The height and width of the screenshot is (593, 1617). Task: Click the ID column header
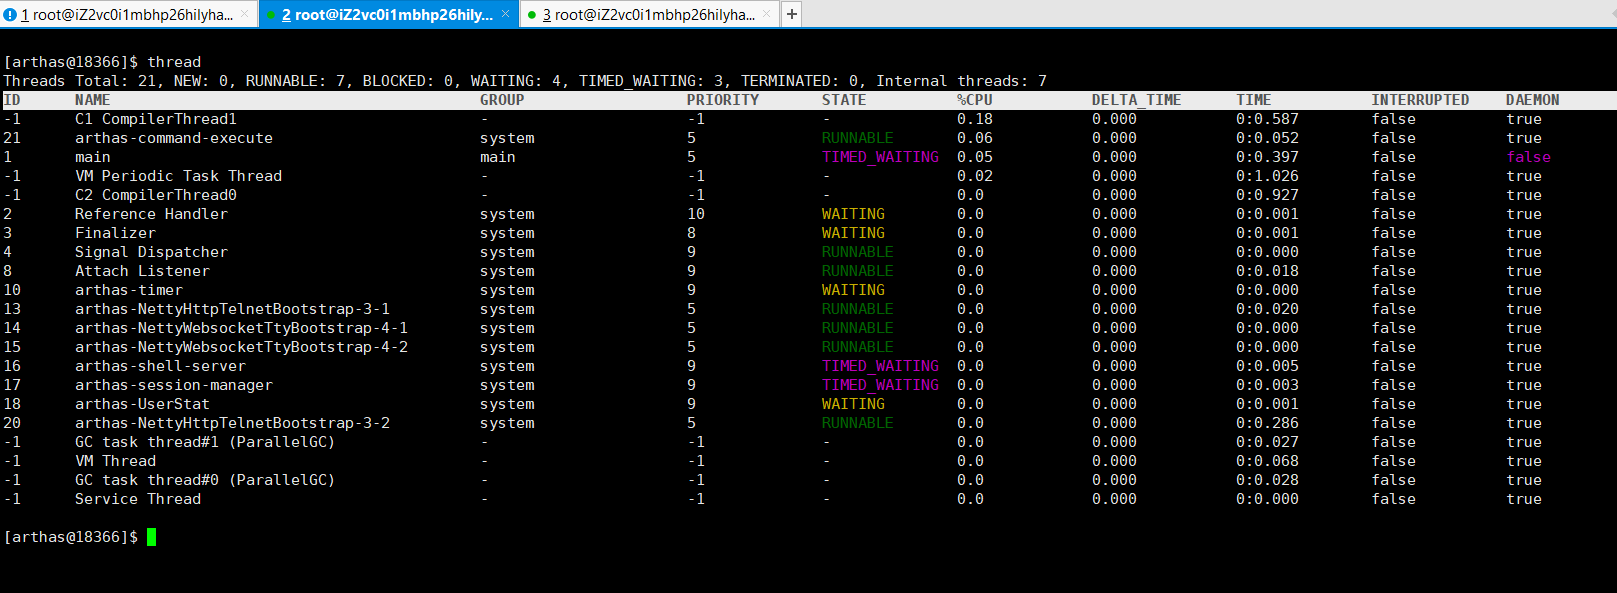[x=12, y=100]
